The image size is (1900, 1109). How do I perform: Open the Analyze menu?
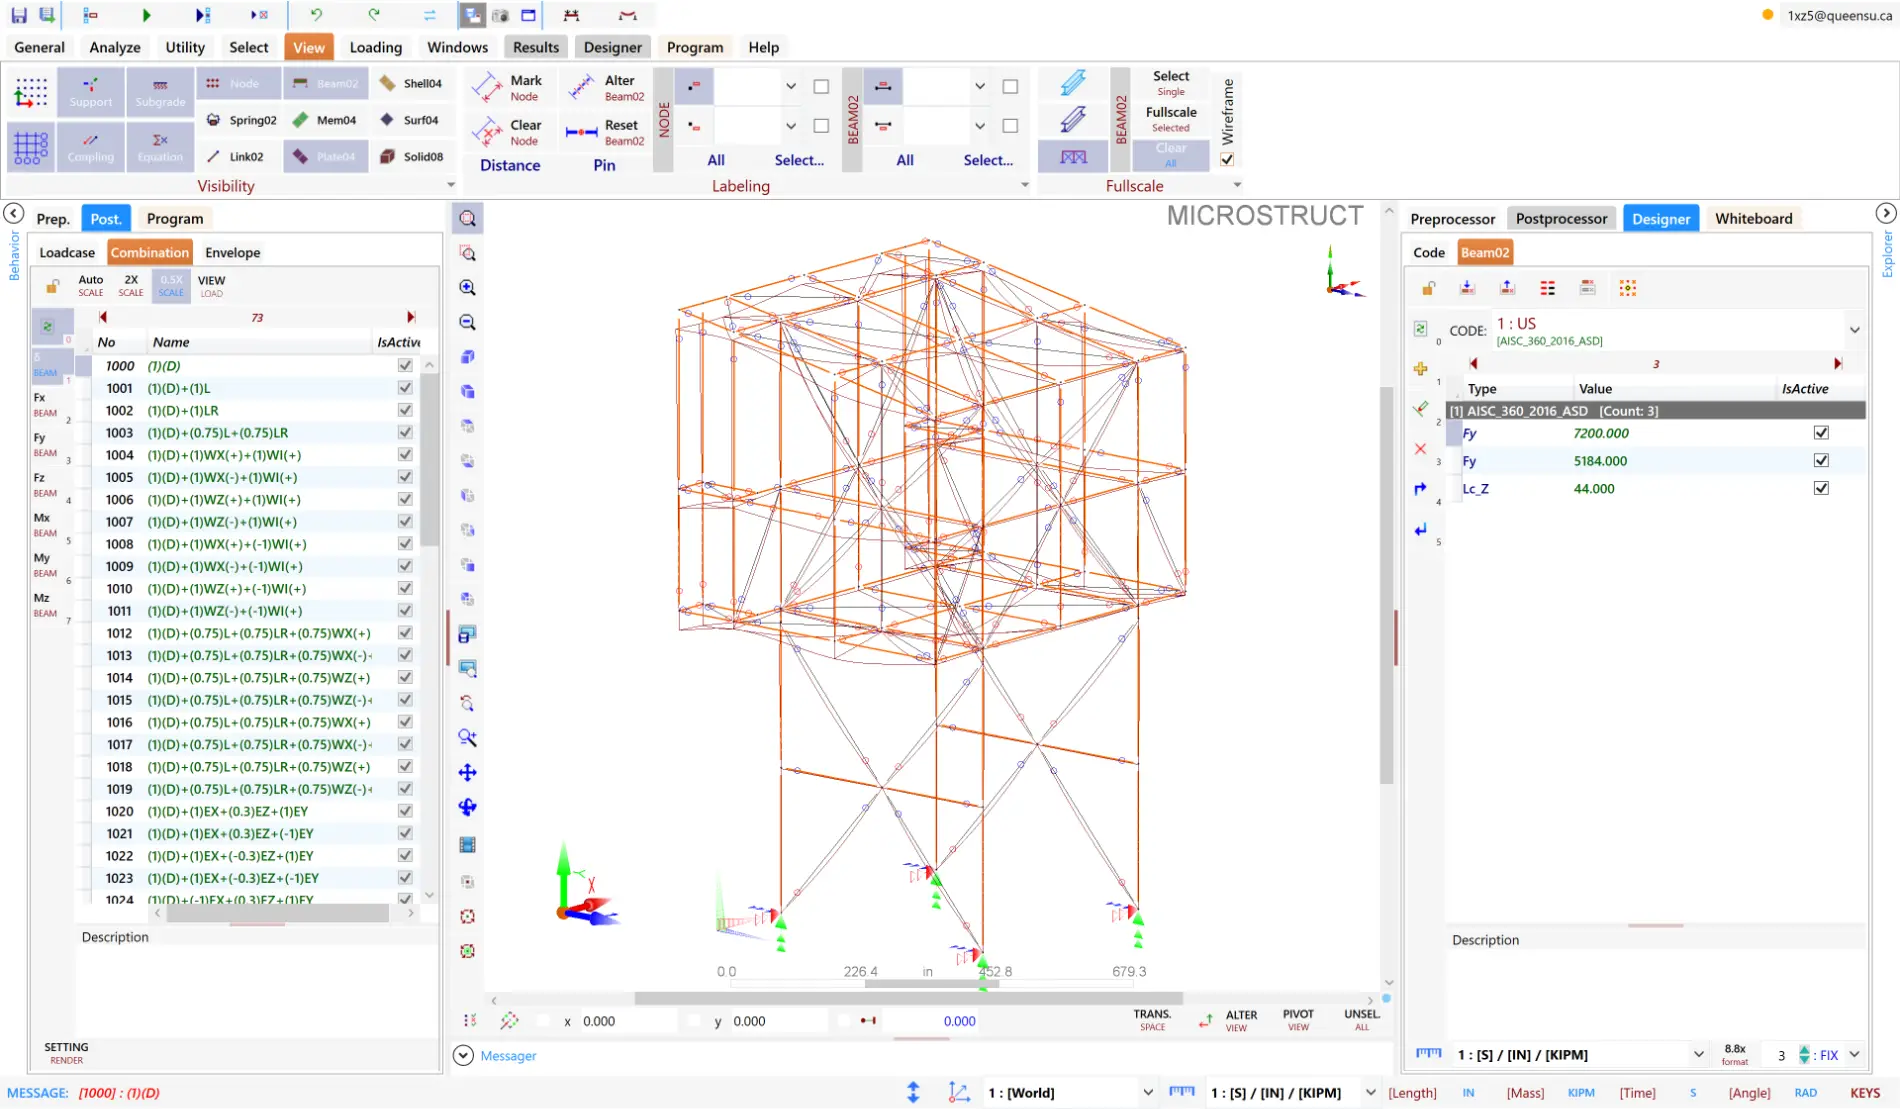click(115, 47)
